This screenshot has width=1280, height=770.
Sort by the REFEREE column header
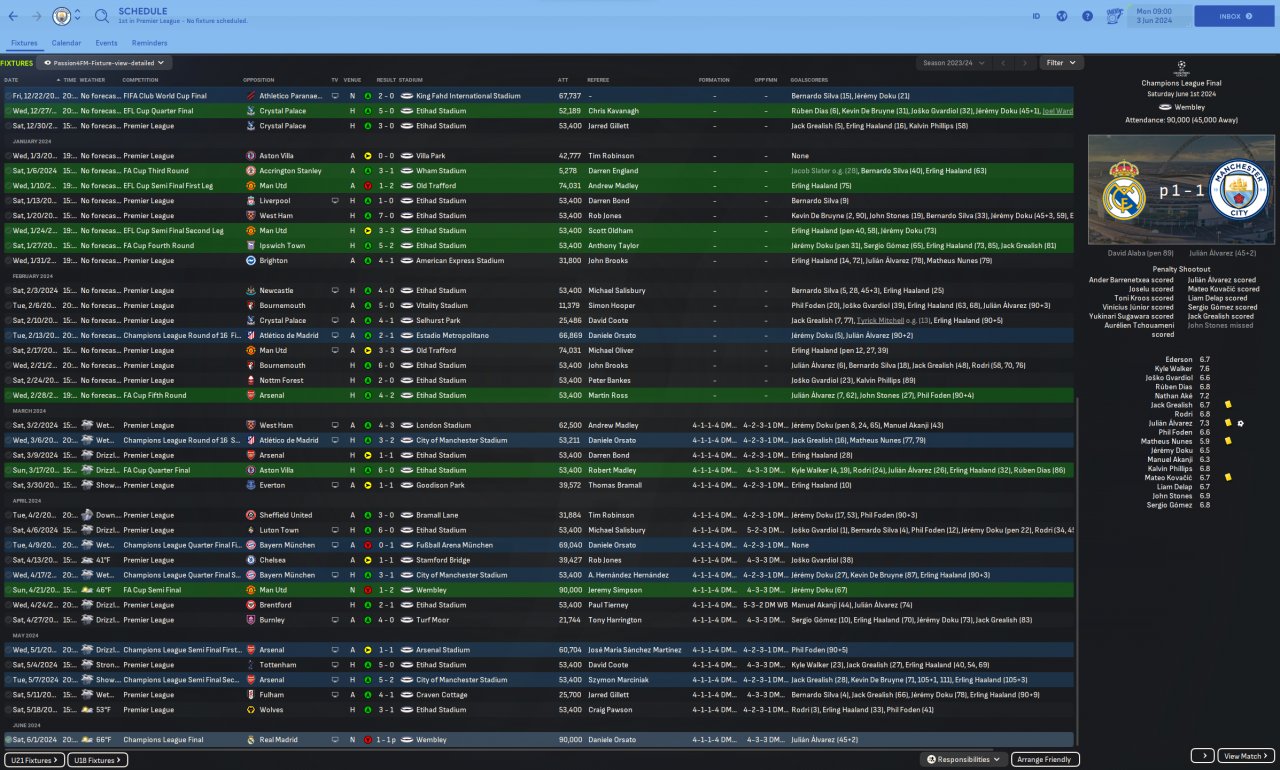click(x=598, y=80)
